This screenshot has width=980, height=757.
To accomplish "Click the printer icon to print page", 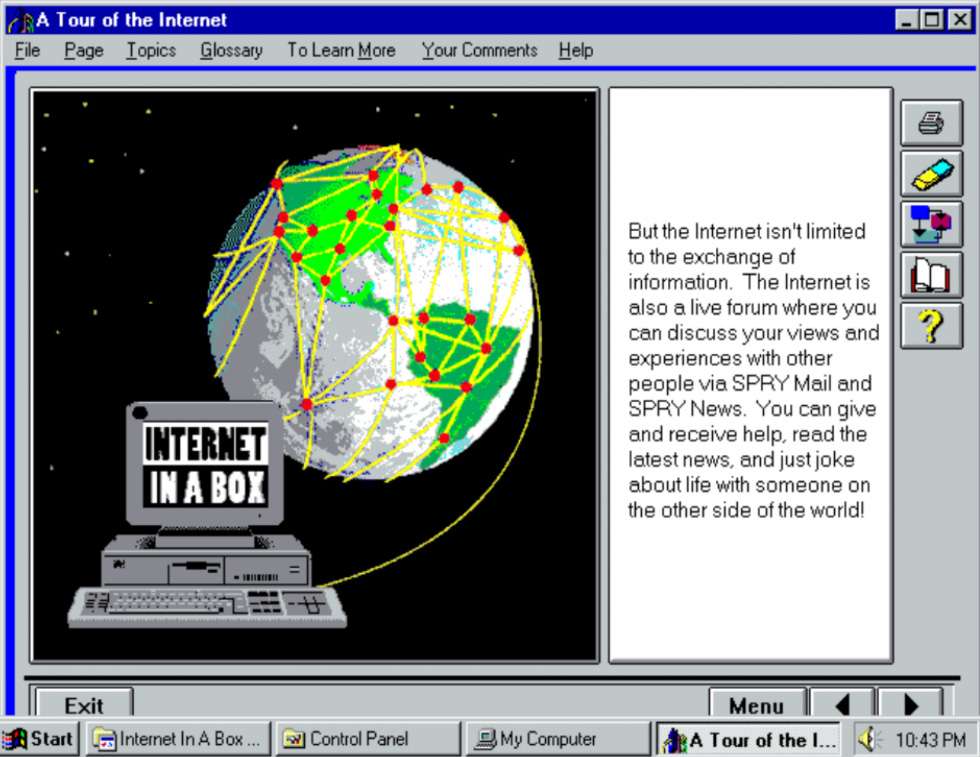I will click(931, 123).
